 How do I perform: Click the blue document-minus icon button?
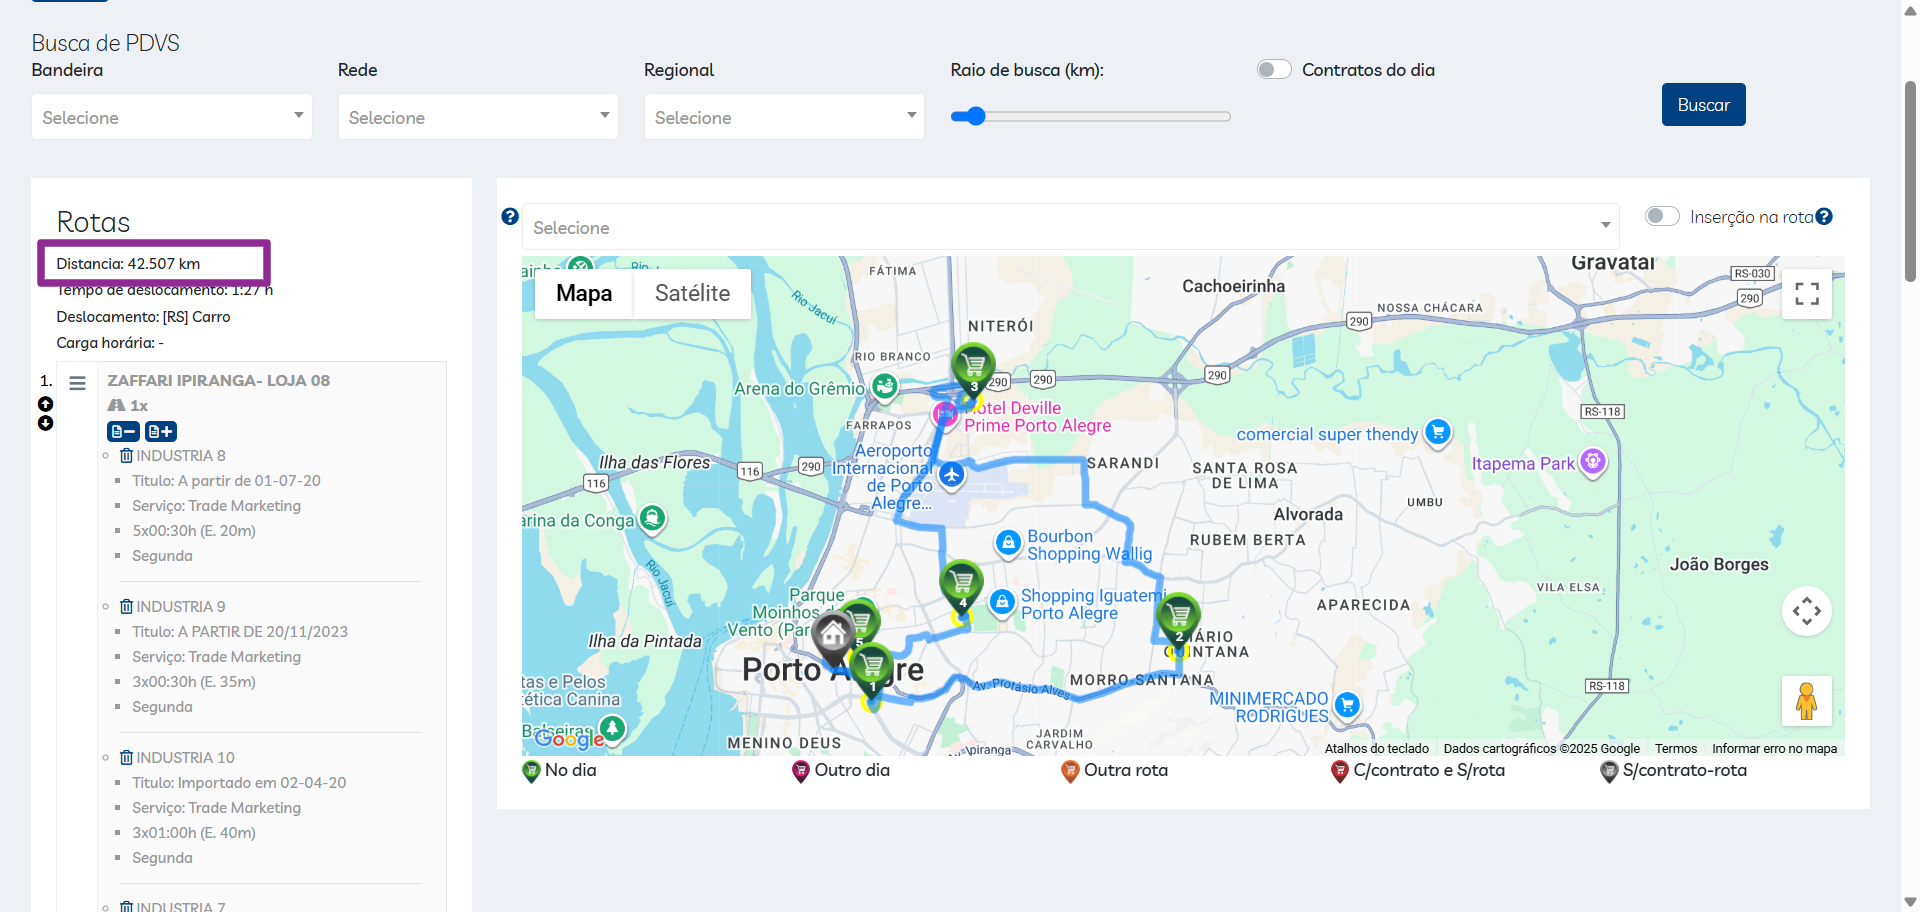coord(123,432)
